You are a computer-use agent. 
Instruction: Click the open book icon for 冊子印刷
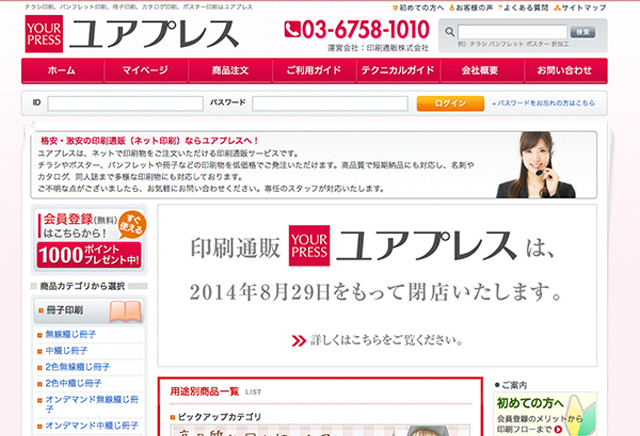point(125,311)
